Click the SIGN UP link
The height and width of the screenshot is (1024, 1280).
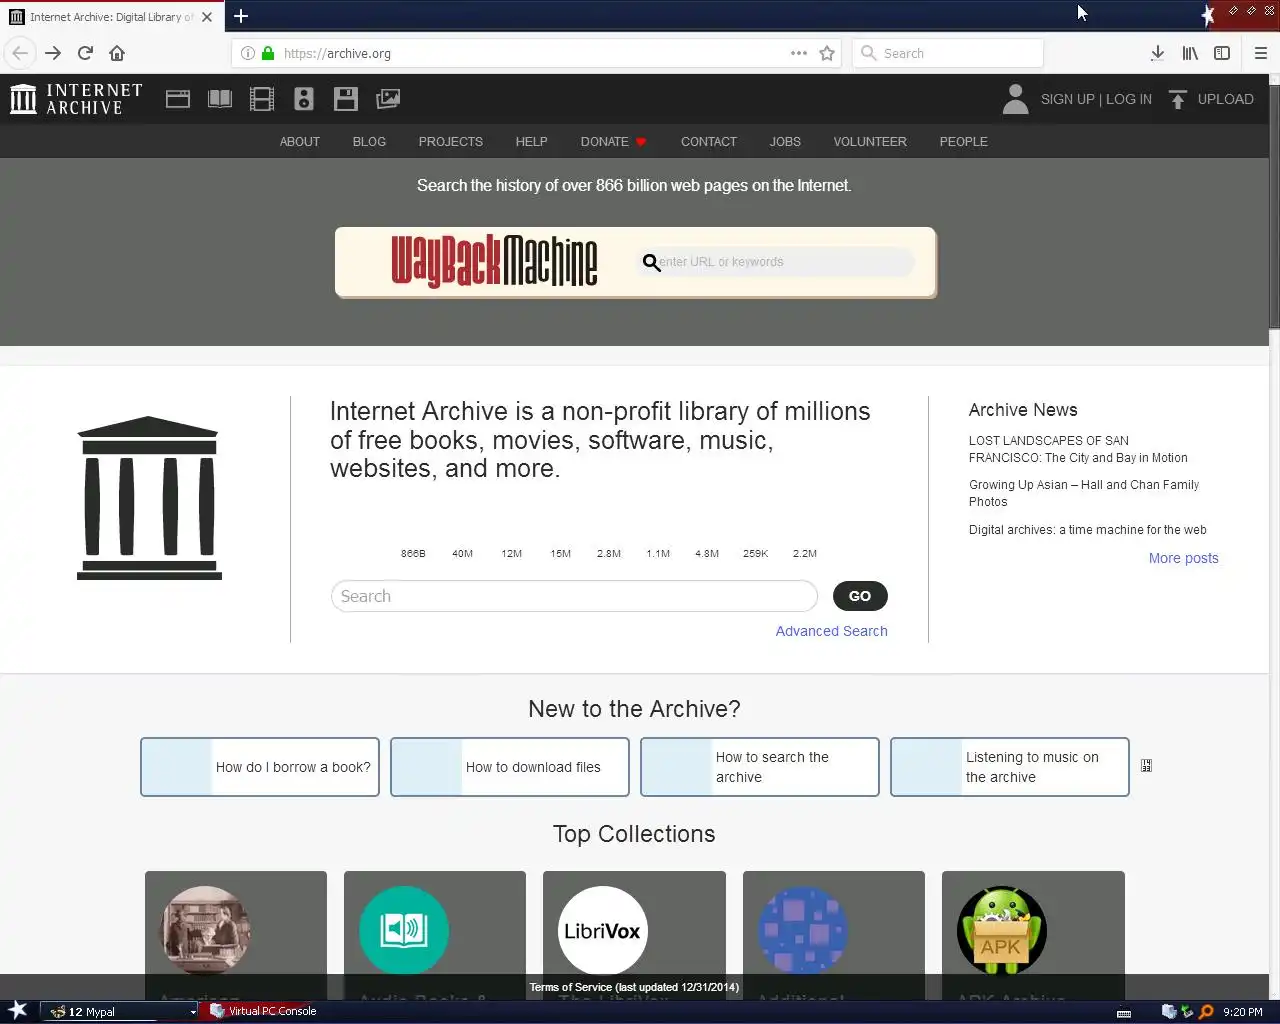[1067, 99]
